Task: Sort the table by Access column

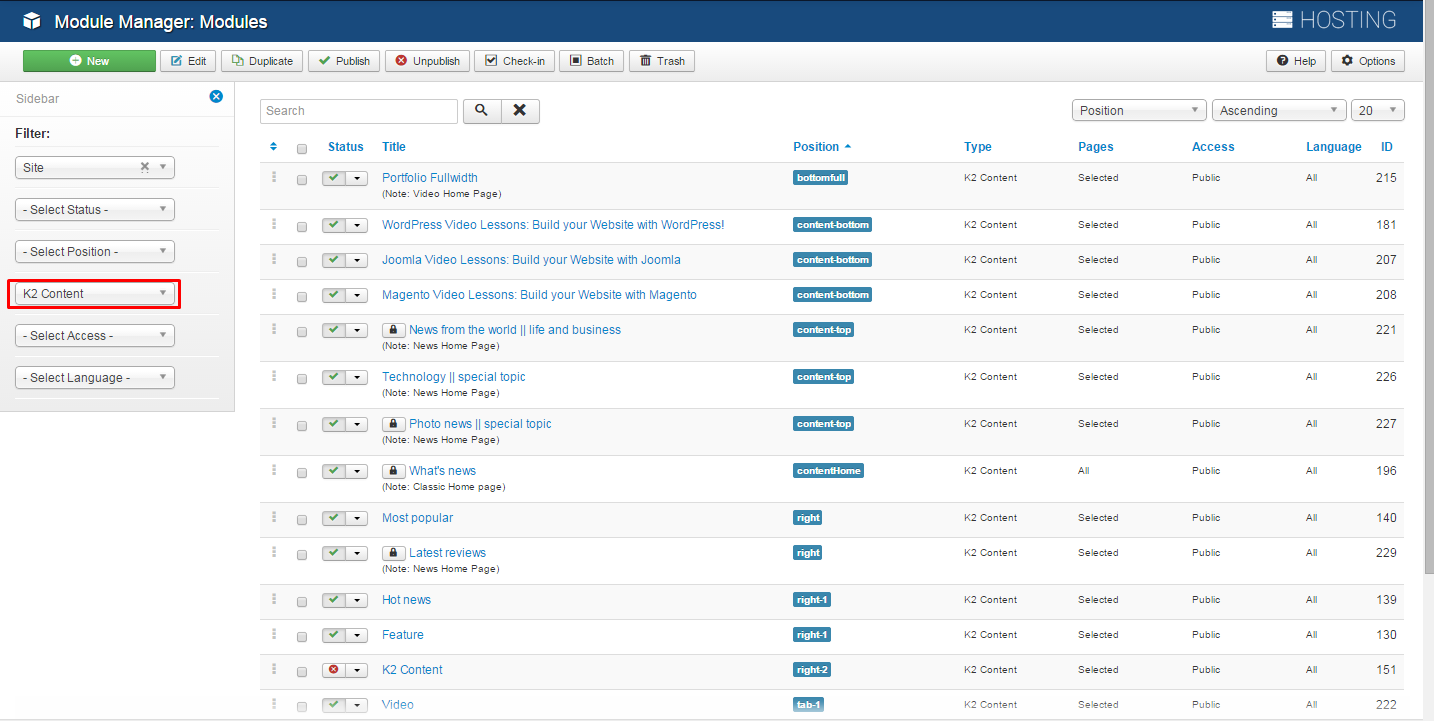Action: 1213,147
